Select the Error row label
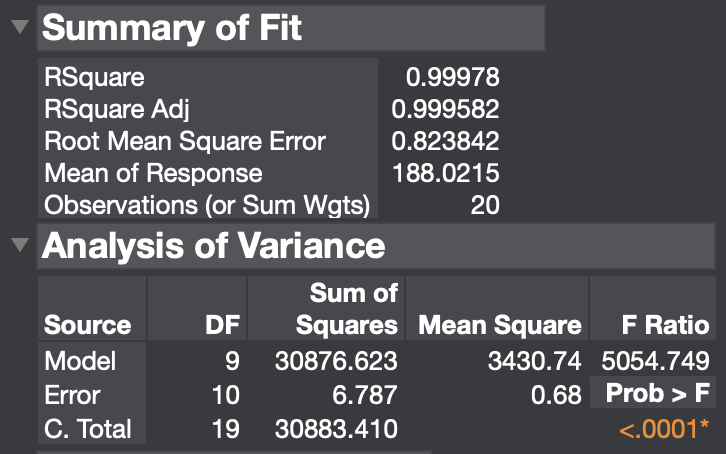726x454 pixels. pos(72,395)
